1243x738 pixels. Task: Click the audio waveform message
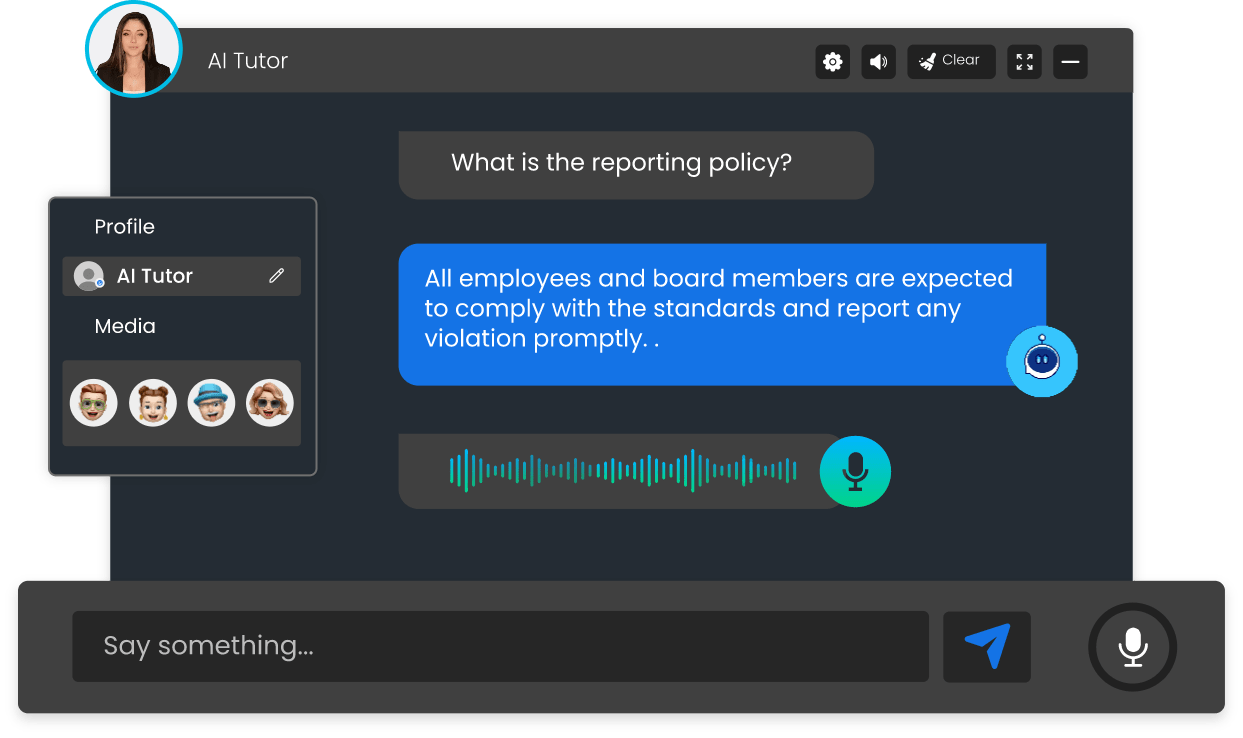coord(622,471)
